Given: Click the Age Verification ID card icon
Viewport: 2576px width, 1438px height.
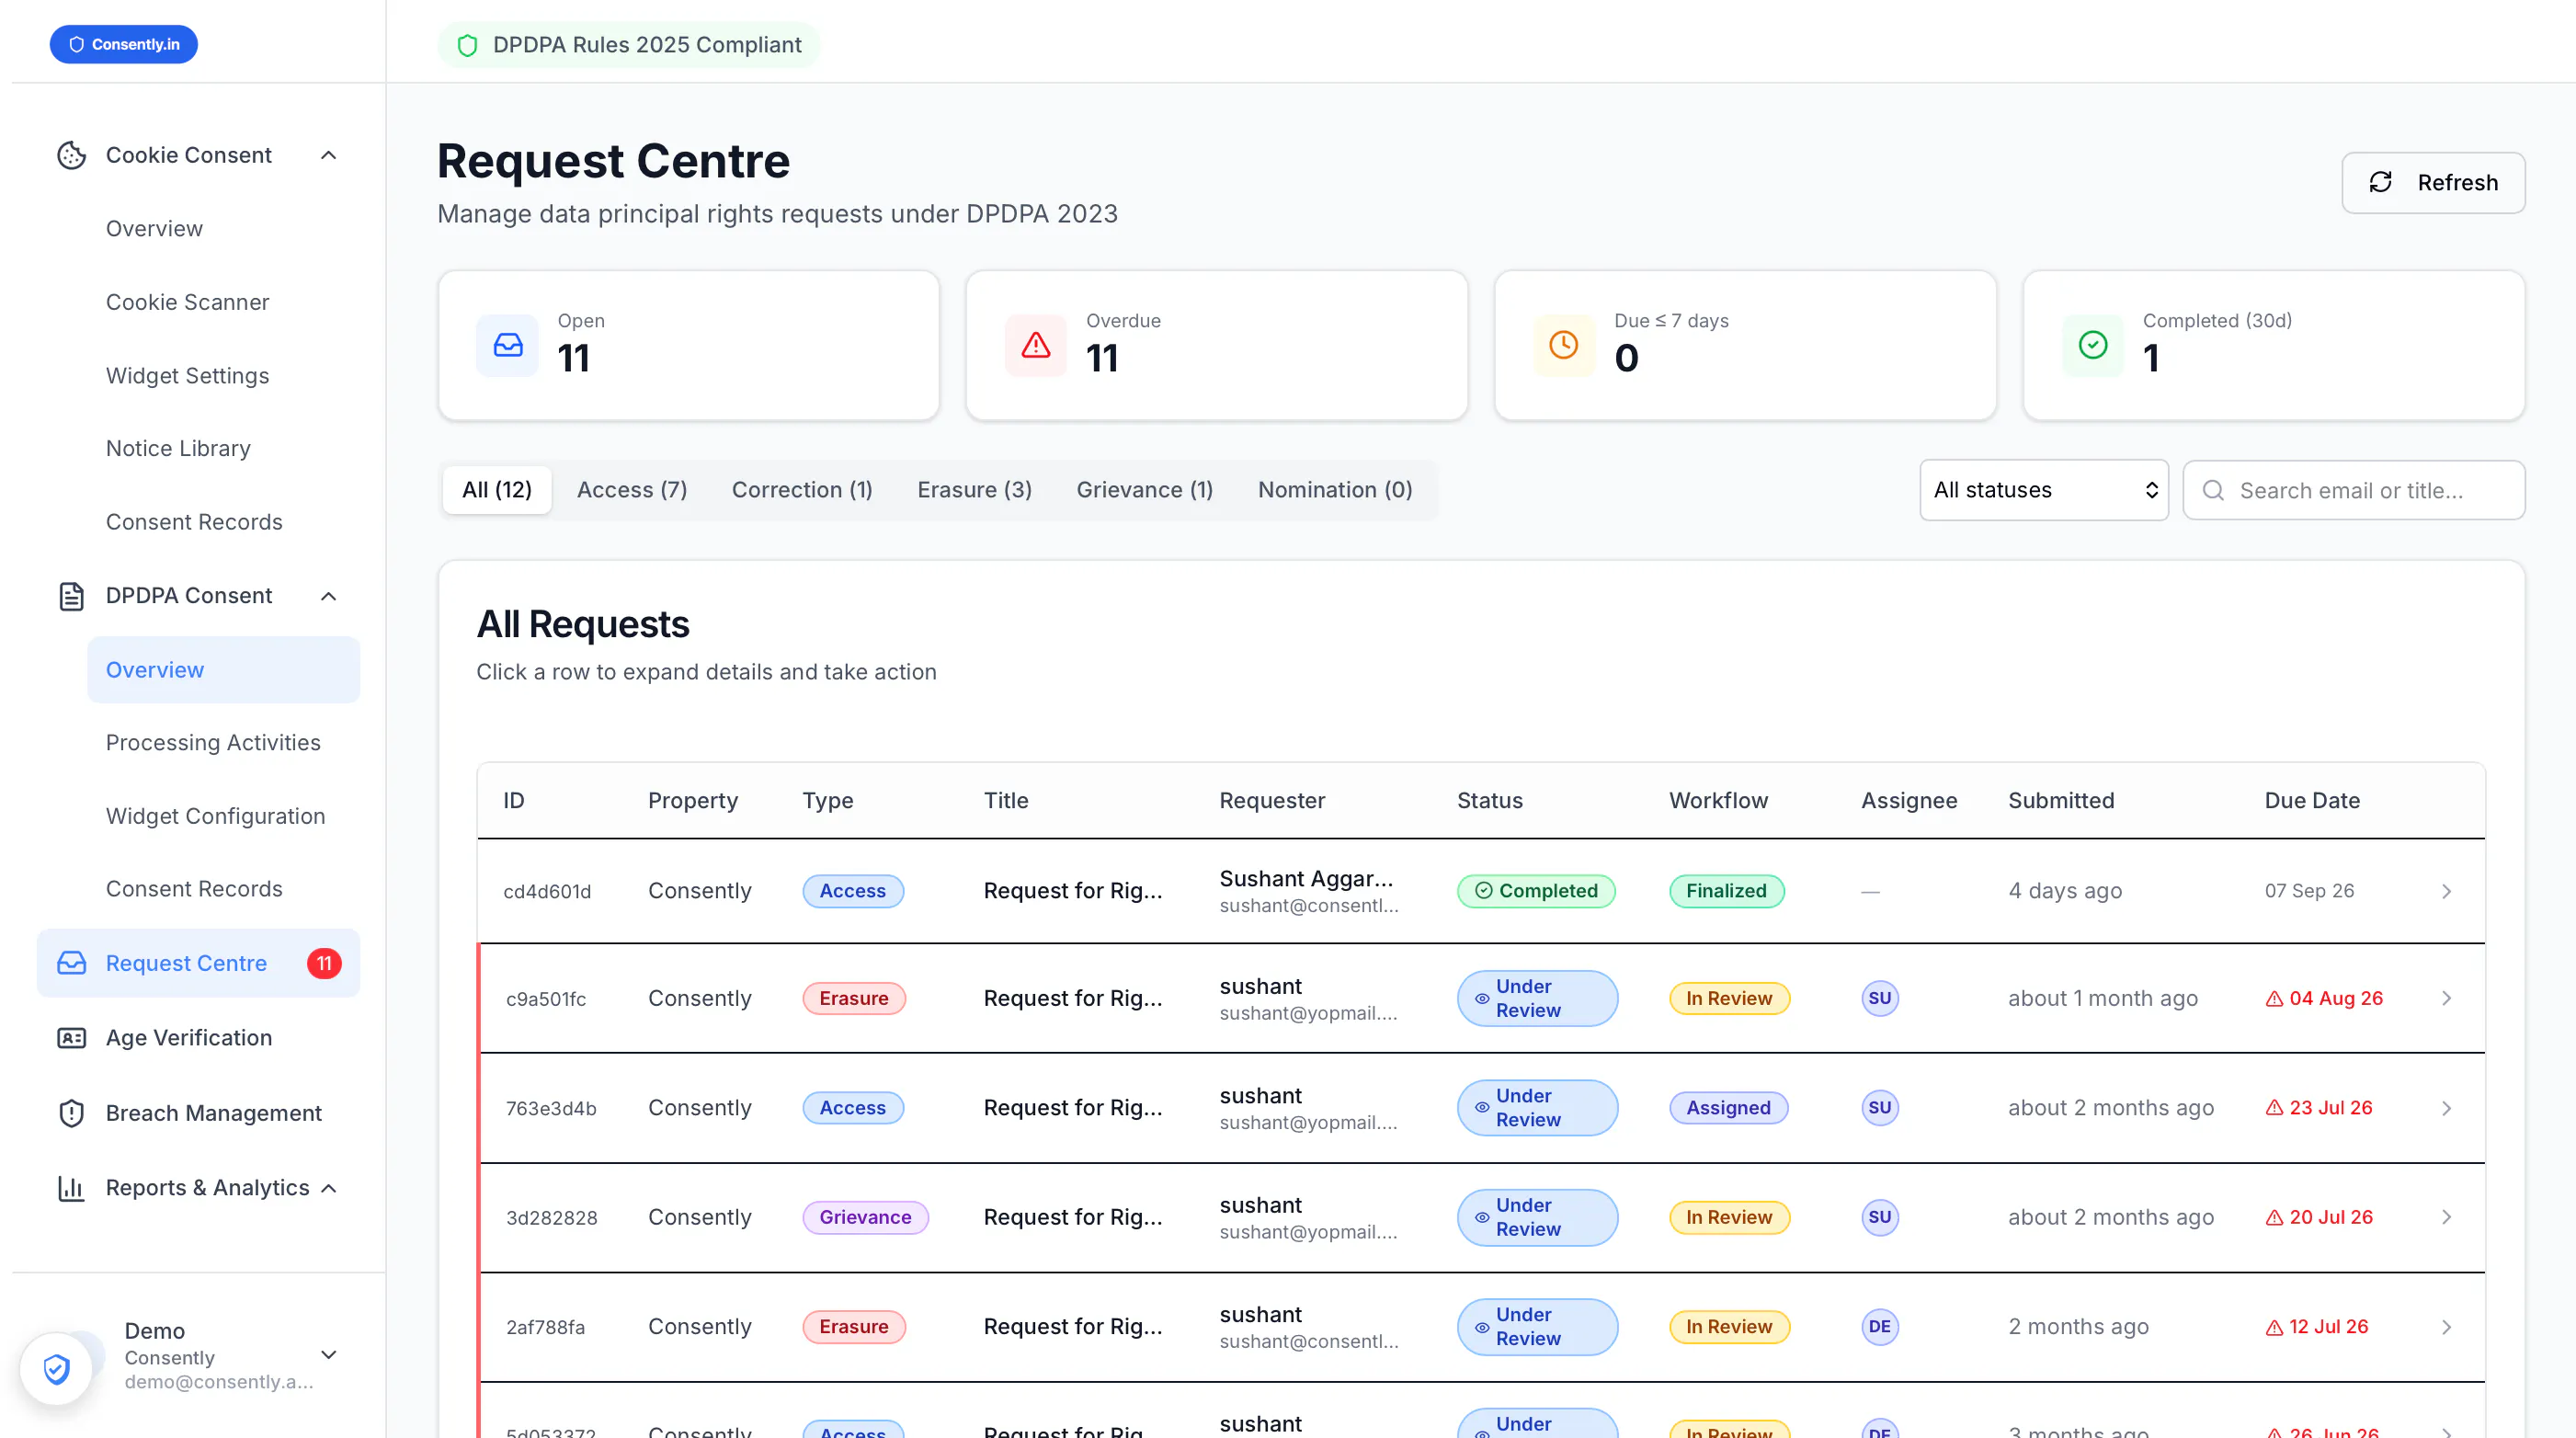Looking at the screenshot, I should click(x=71, y=1038).
